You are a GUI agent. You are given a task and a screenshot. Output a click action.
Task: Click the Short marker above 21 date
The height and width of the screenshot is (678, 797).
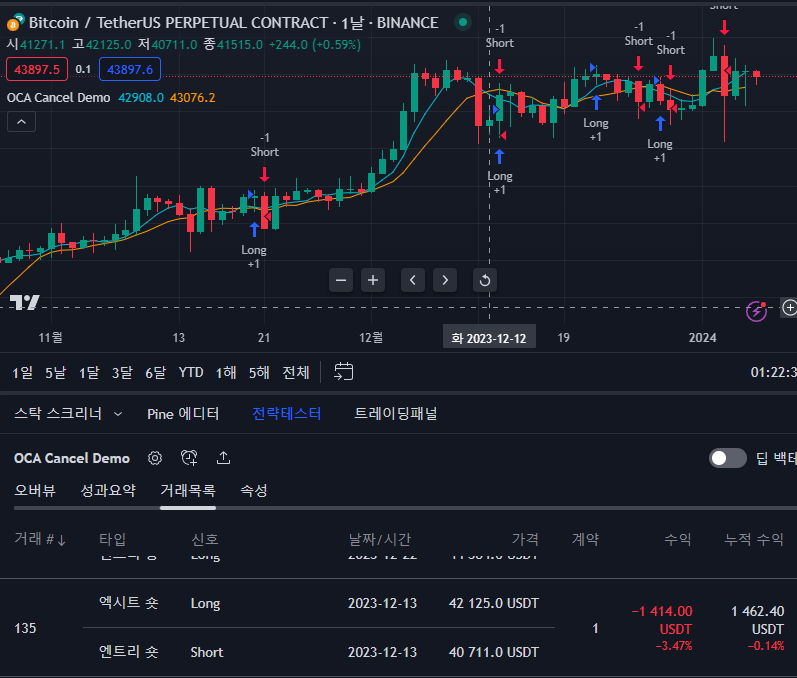[x=264, y=152]
